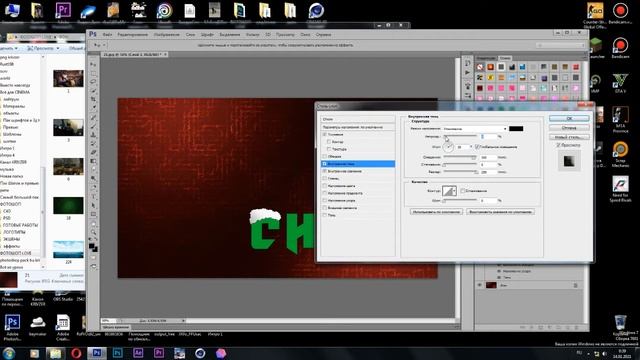Screen dimensions: 640x360
Task: Select the Gradient tool
Action: [x=93, y=161]
